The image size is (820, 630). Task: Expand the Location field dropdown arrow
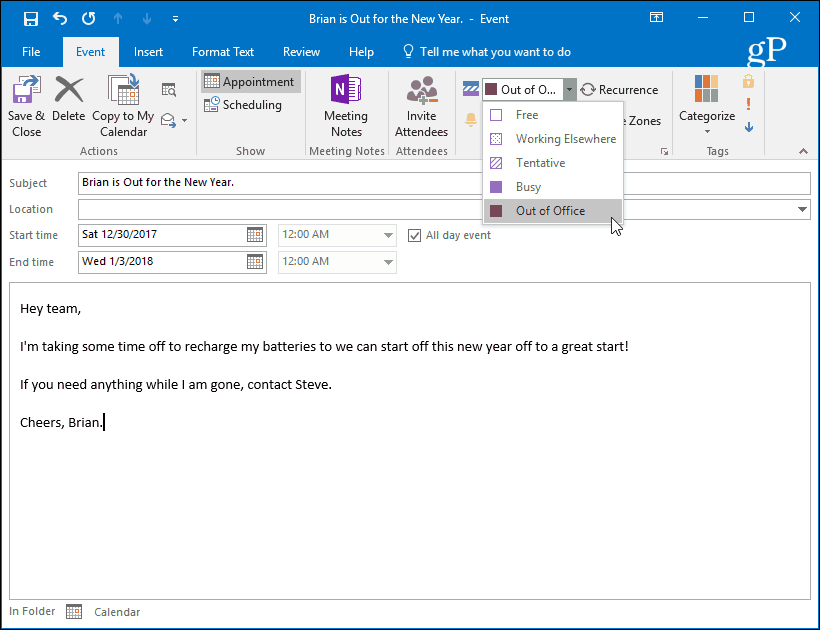pyautogui.click(x=803, y=209)
